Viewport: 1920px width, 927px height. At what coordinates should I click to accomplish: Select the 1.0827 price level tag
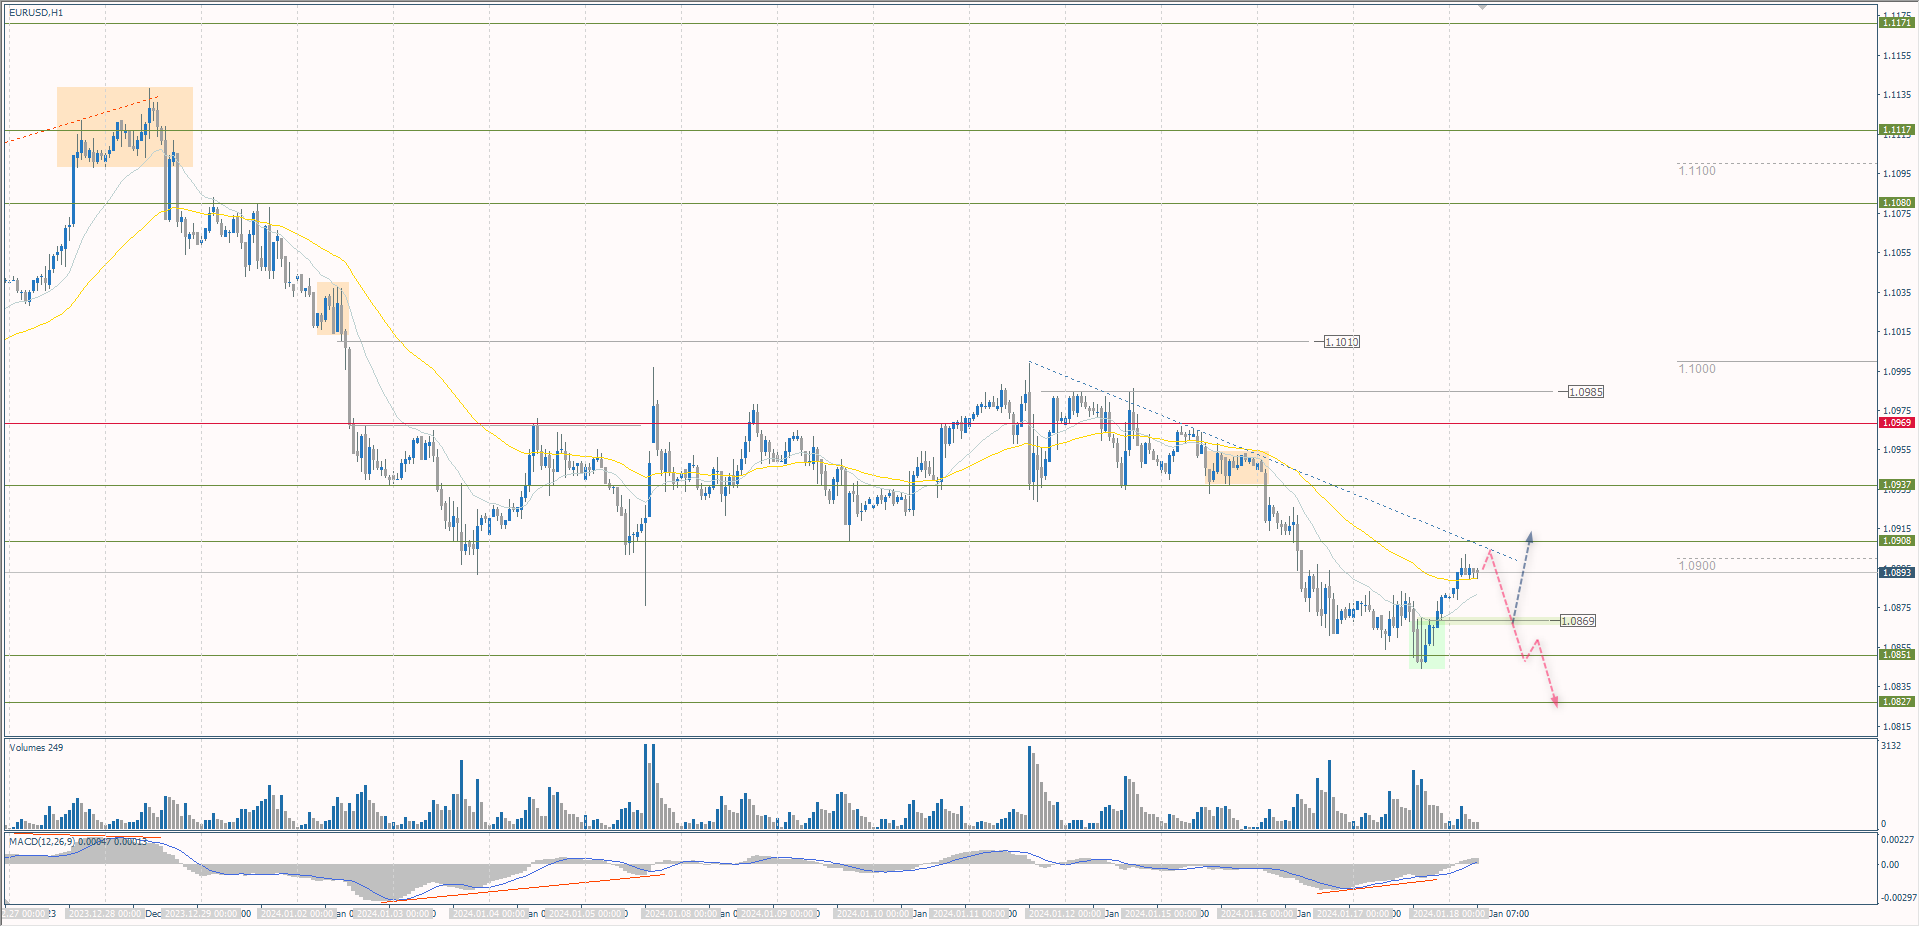[1897, 702]
